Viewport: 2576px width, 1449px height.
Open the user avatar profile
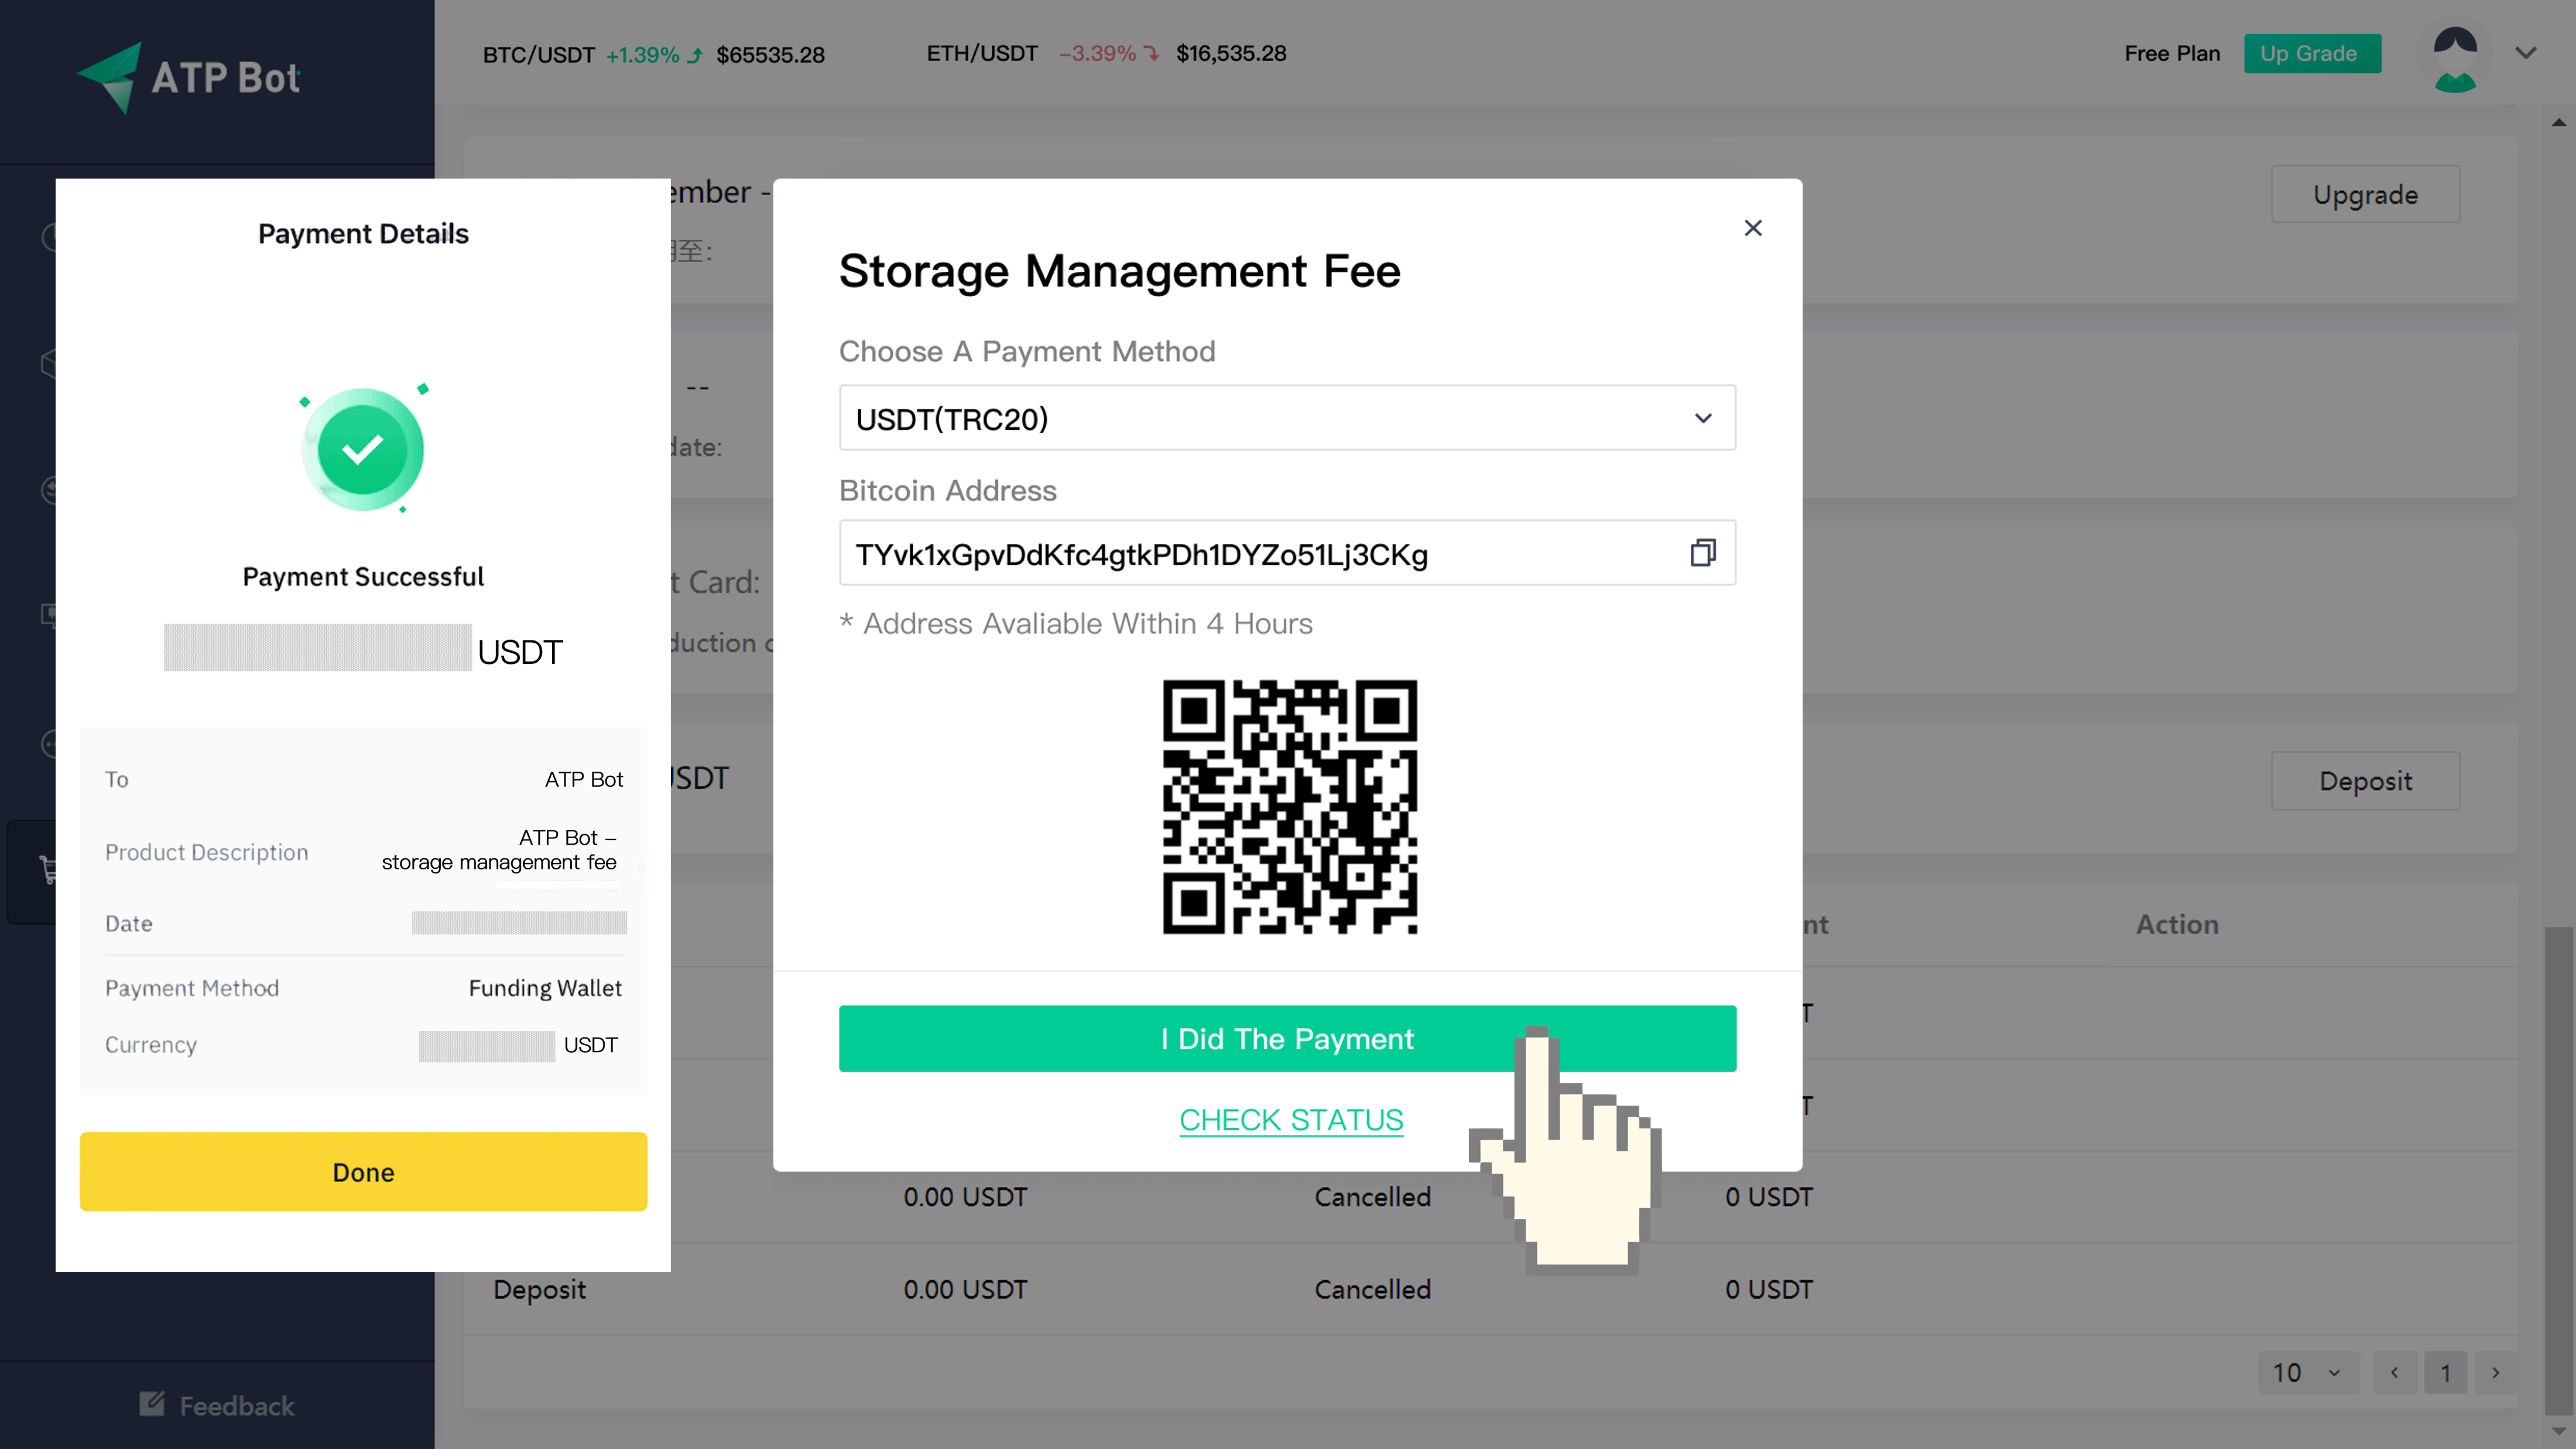[x=2455, y=59]
